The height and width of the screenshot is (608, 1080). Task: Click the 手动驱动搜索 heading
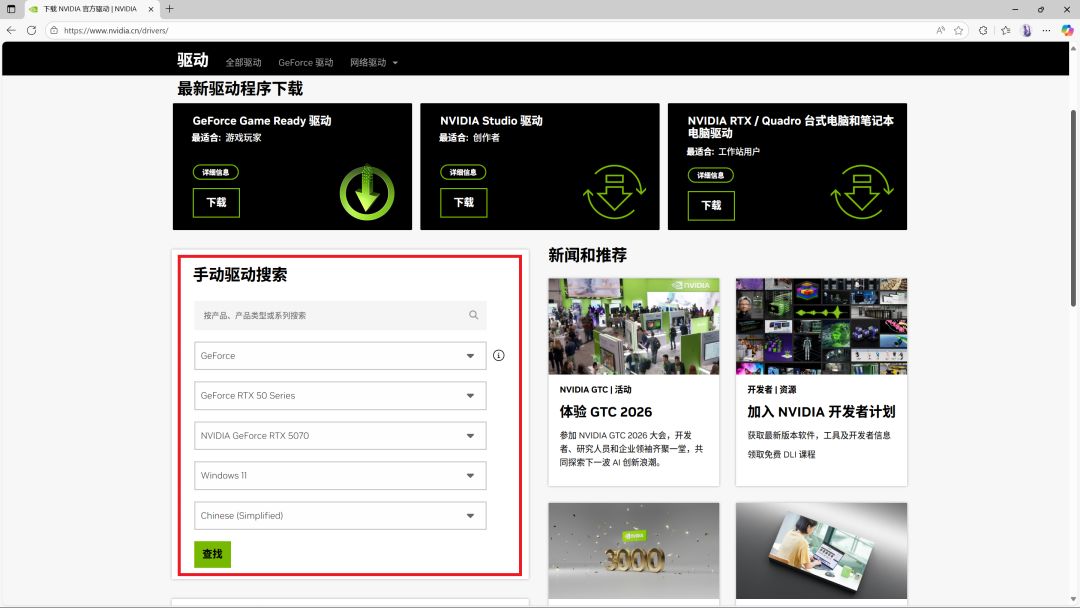tap(240, 275)
